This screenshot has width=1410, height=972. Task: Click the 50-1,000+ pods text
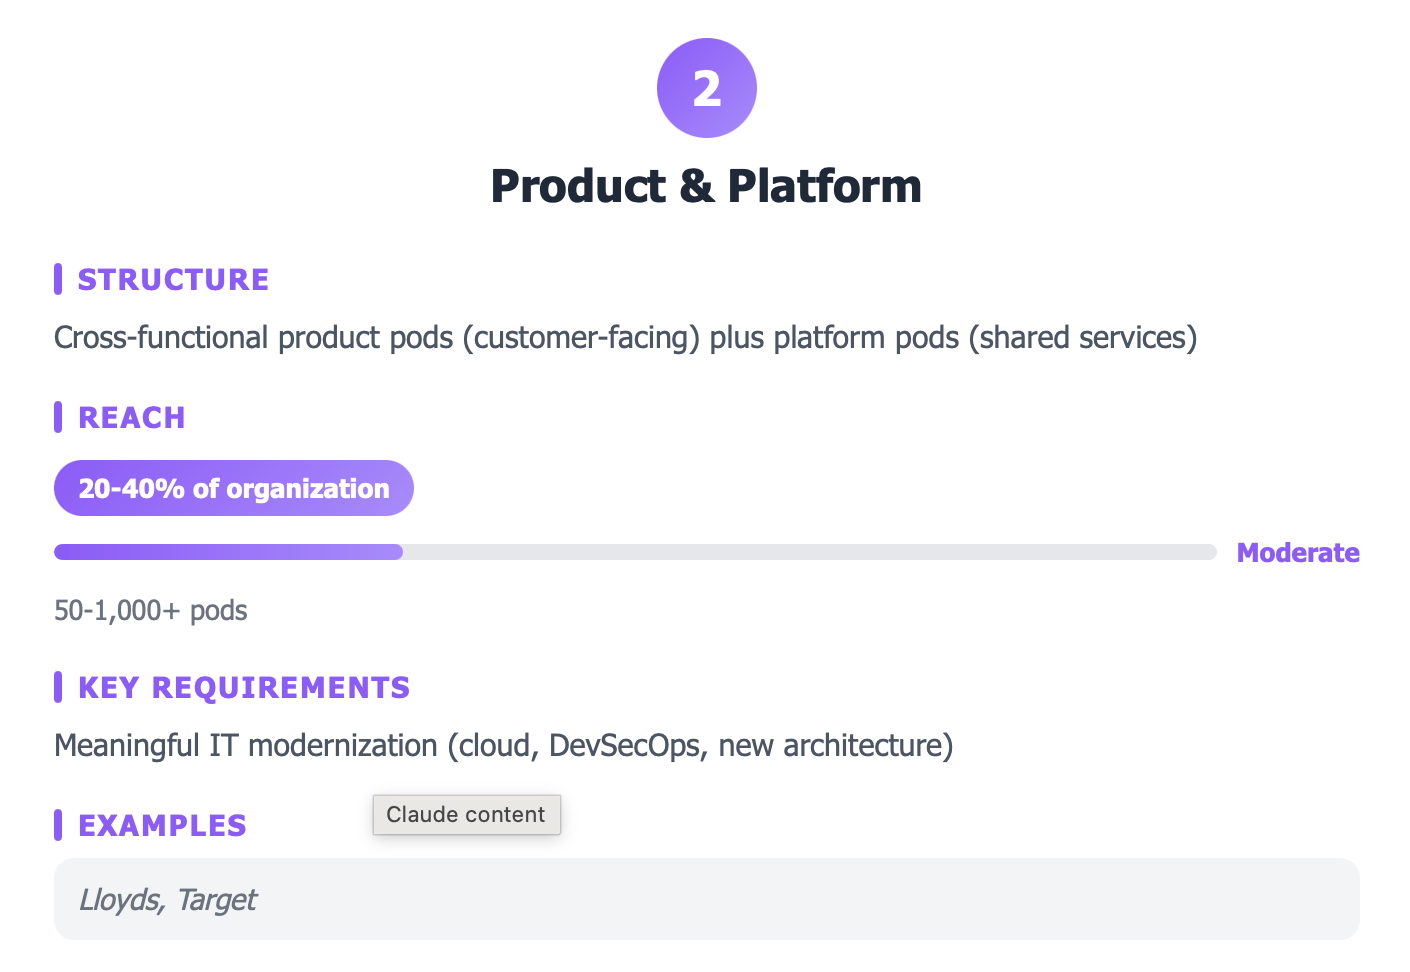pyautogui.click(x=150, y=611)
